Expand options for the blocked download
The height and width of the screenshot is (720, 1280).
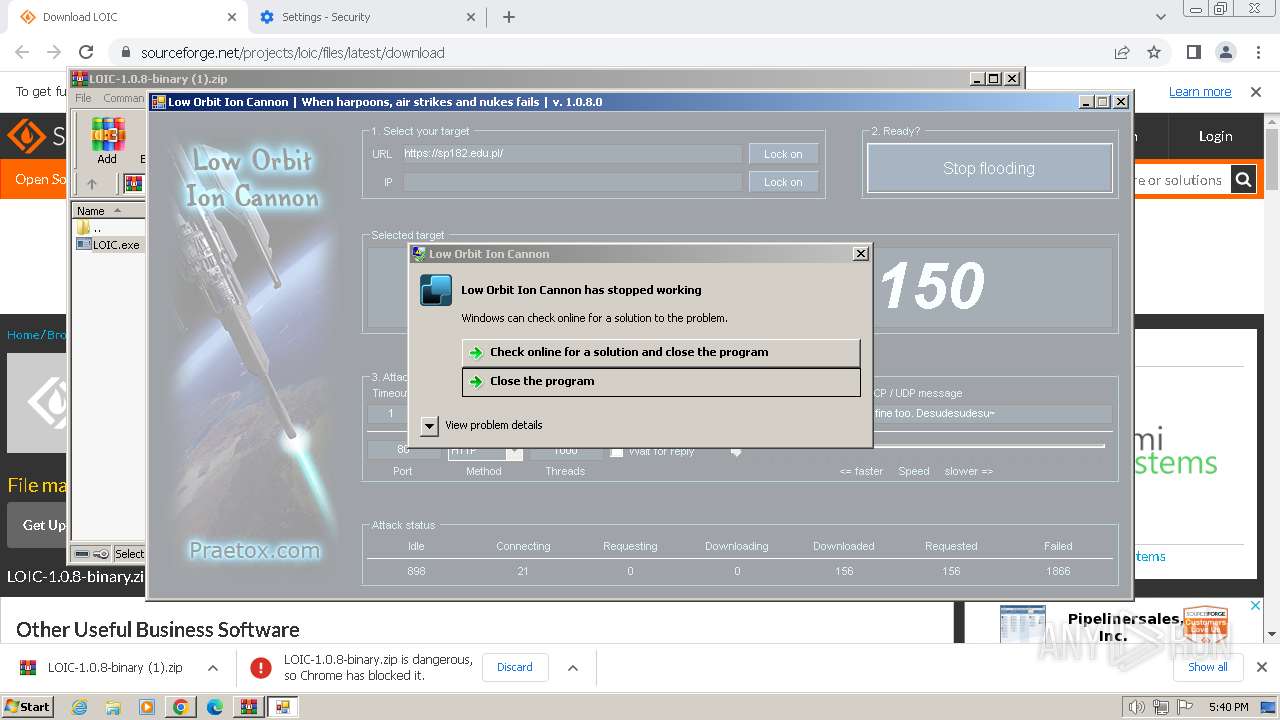pos(573,668)
